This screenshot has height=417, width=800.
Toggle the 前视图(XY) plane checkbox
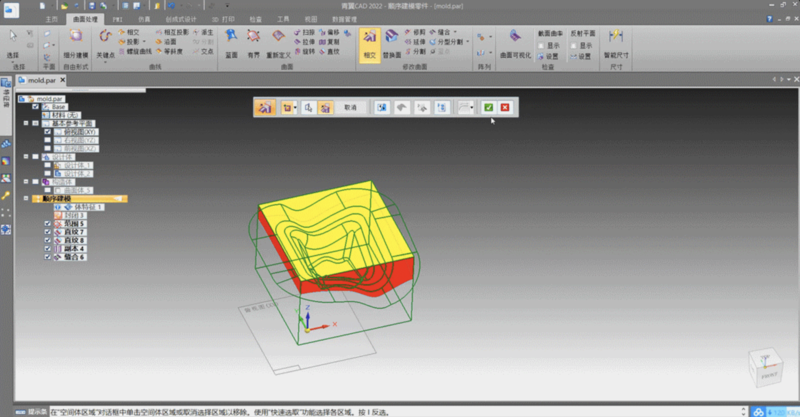(47, 131)
